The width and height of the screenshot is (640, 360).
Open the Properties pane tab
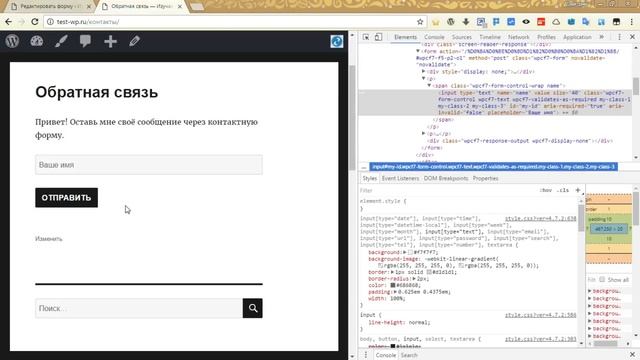(485, 178)
